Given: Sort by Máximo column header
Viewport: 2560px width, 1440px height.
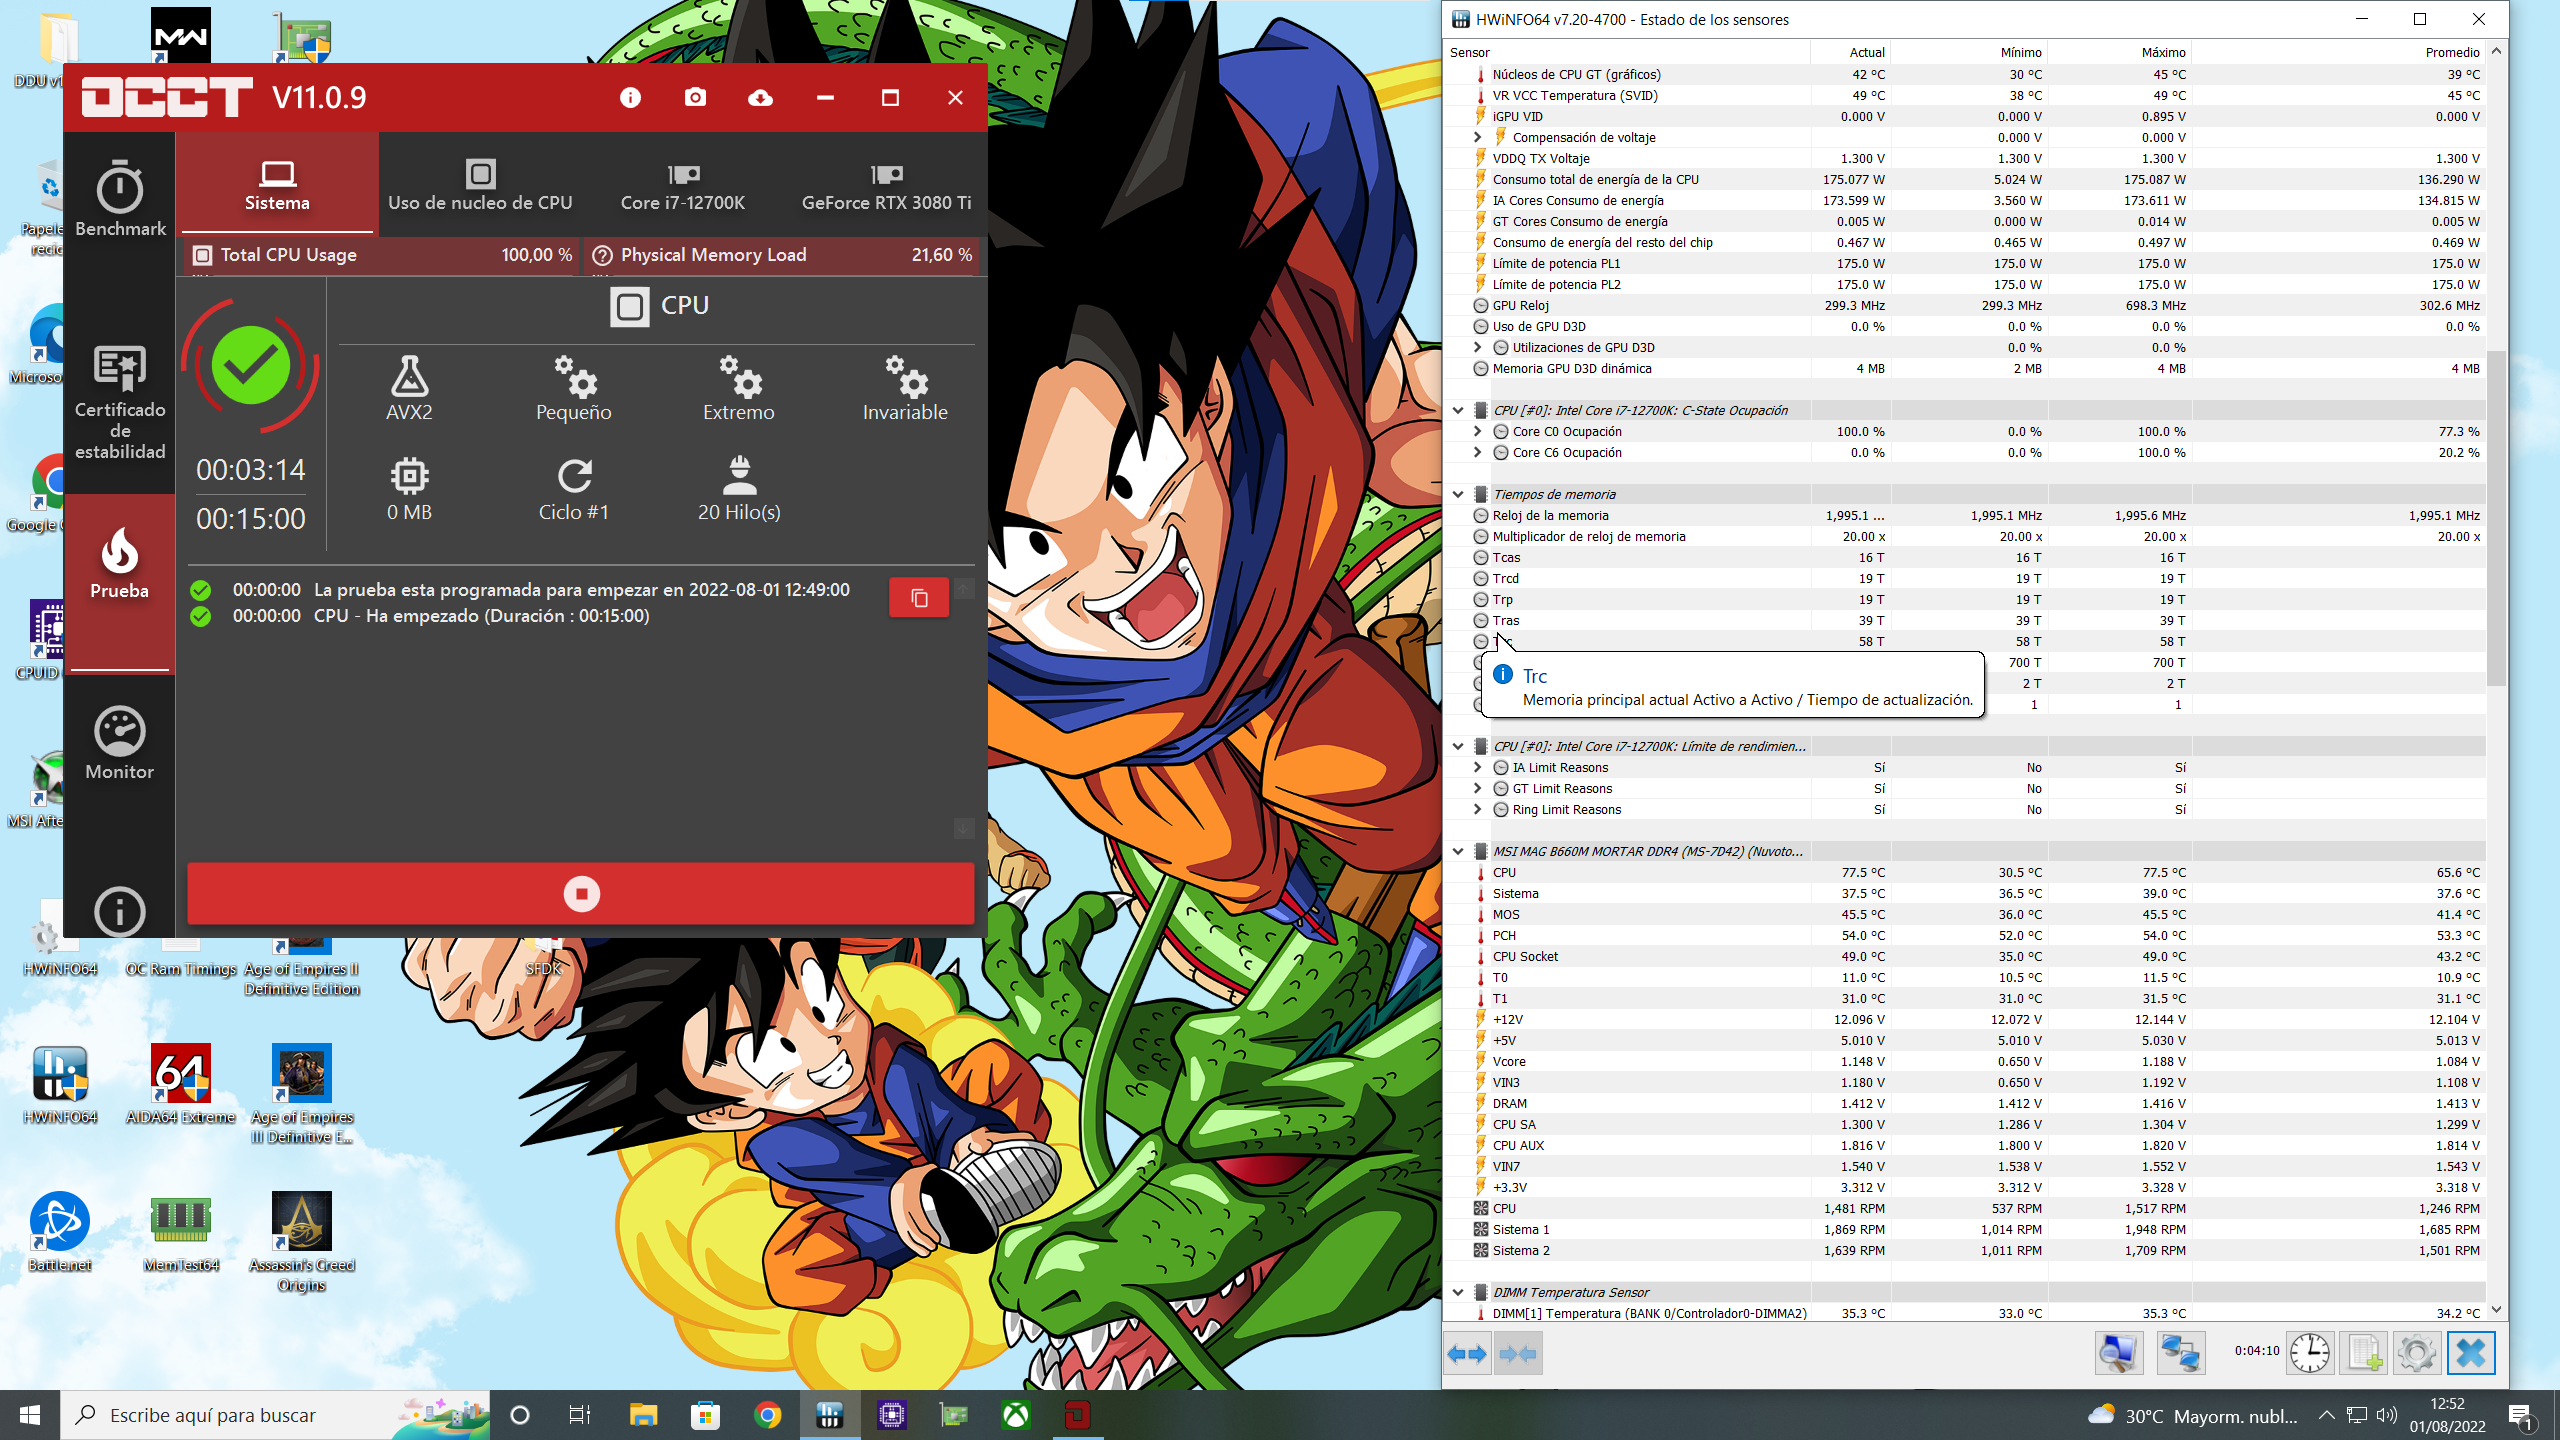Looking at the screenshot, I should pyautogui.click(x=2119, y=52).
